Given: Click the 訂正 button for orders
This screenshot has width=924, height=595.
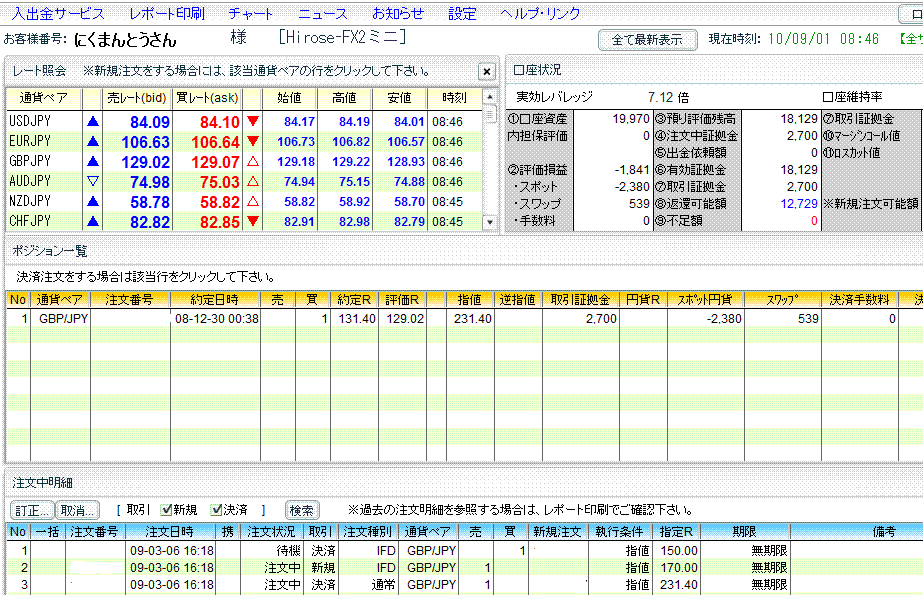Looking at the screenshot, I should tap(32, 510).
